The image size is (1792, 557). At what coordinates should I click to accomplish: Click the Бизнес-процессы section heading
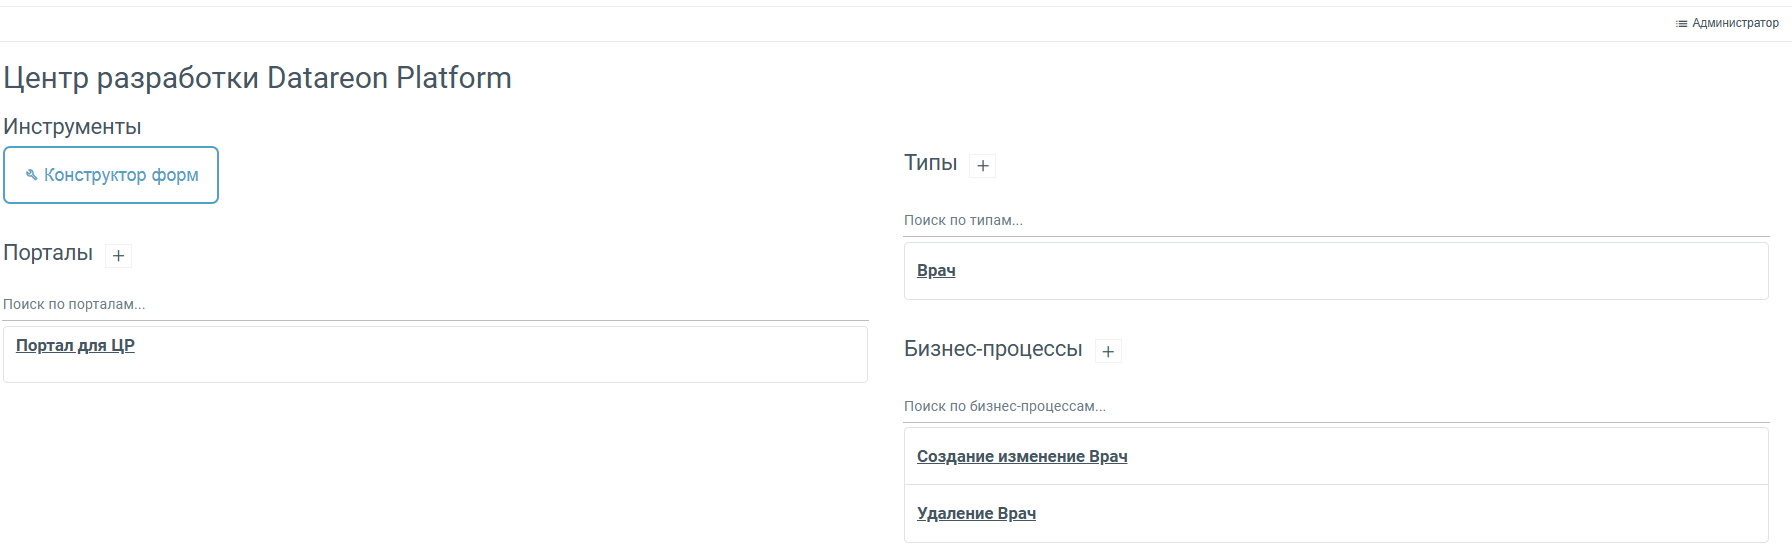[x=993, y=349]
